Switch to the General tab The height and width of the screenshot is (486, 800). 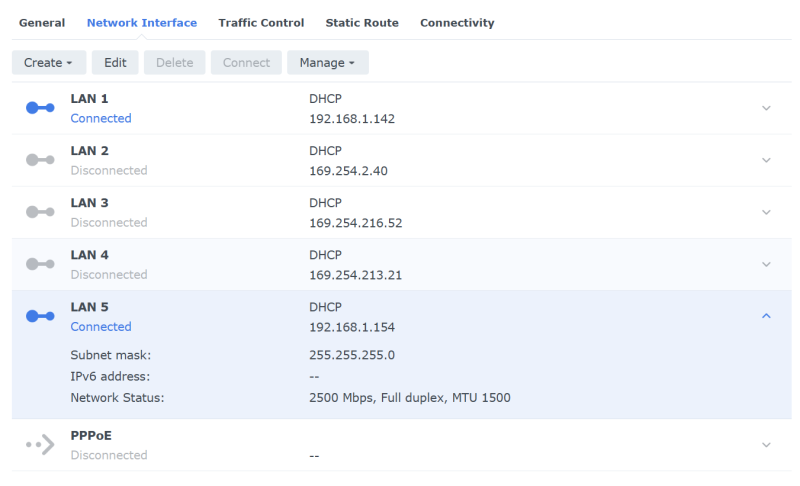click(x=42, y=23)
